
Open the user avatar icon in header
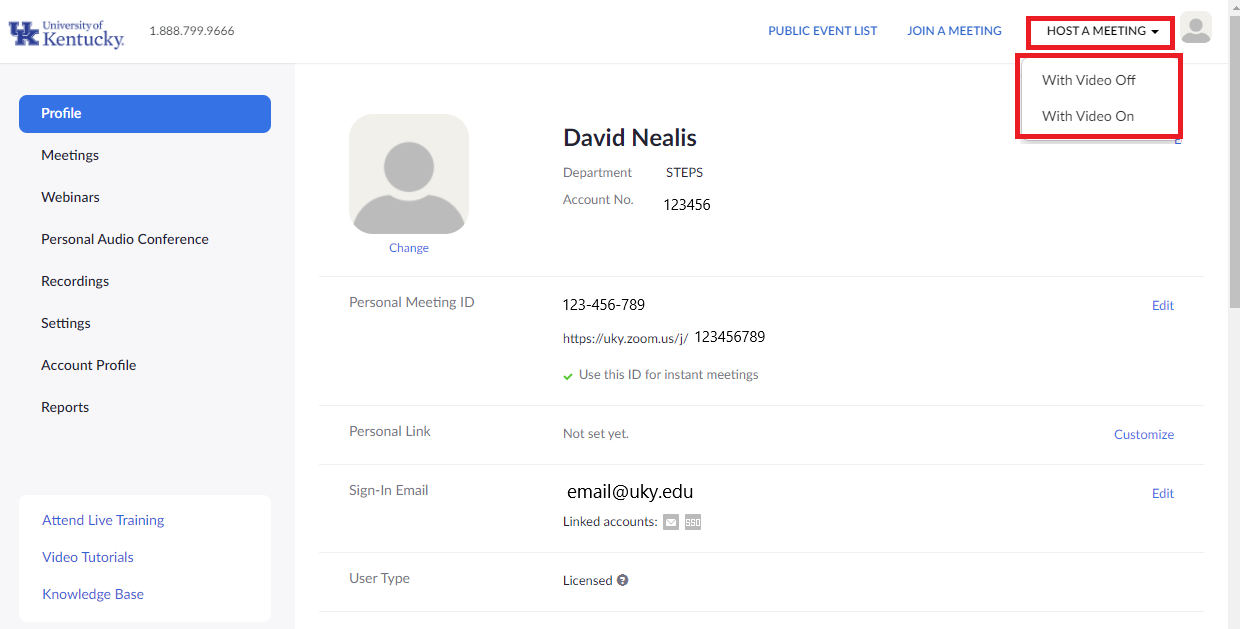tap(1196, 28)
